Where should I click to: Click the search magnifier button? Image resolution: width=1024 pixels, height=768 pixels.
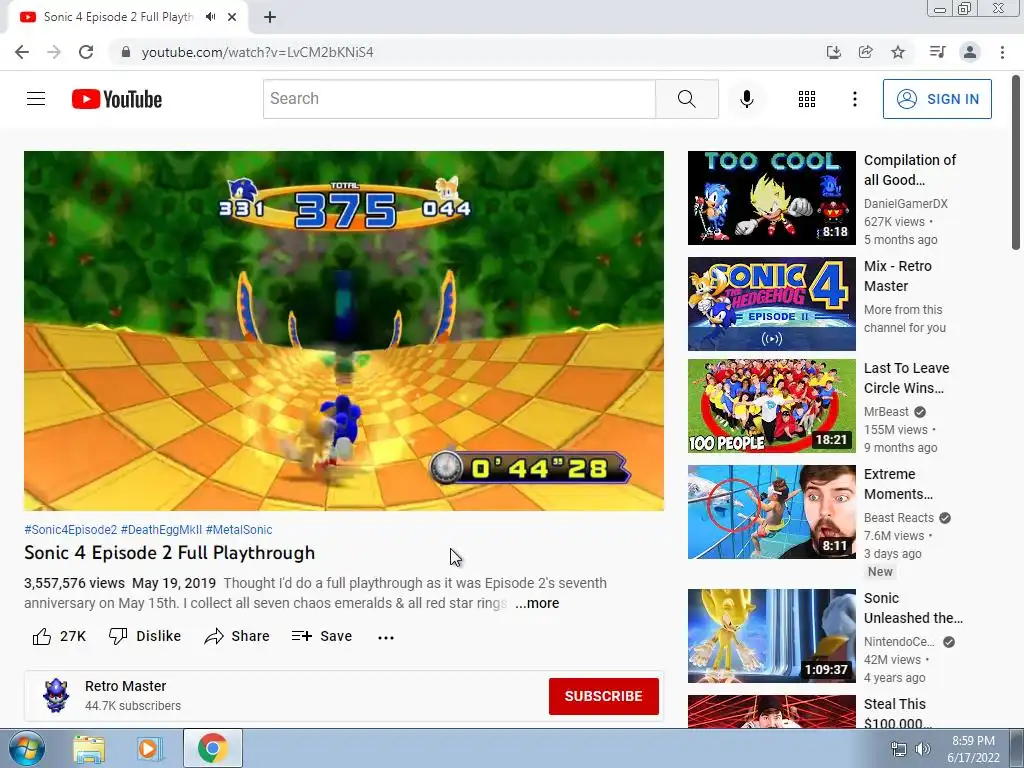pyautogui.click(x=686, y=99)
